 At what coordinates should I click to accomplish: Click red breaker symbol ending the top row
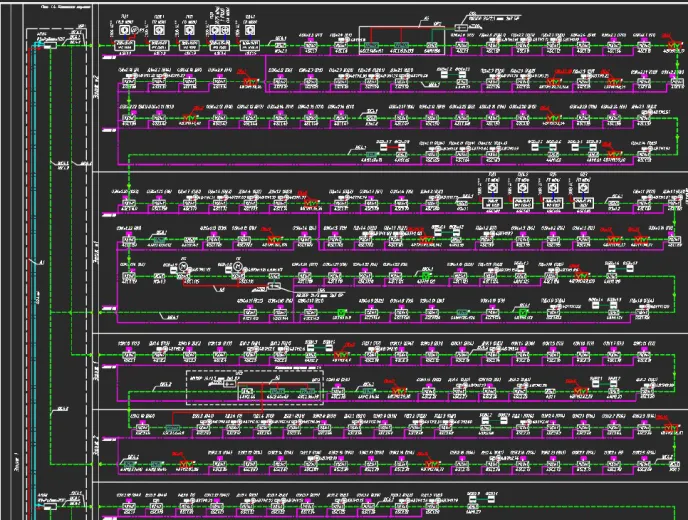[x=668, y=46]
